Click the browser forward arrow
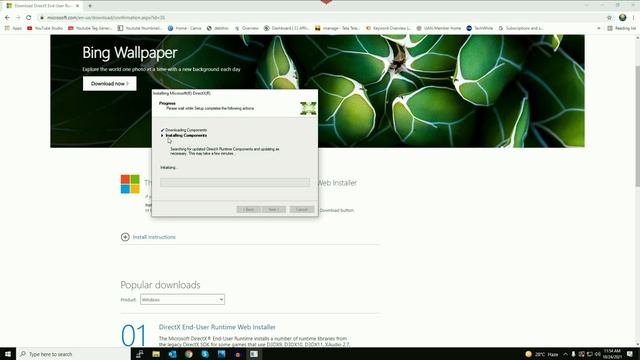 18,18
